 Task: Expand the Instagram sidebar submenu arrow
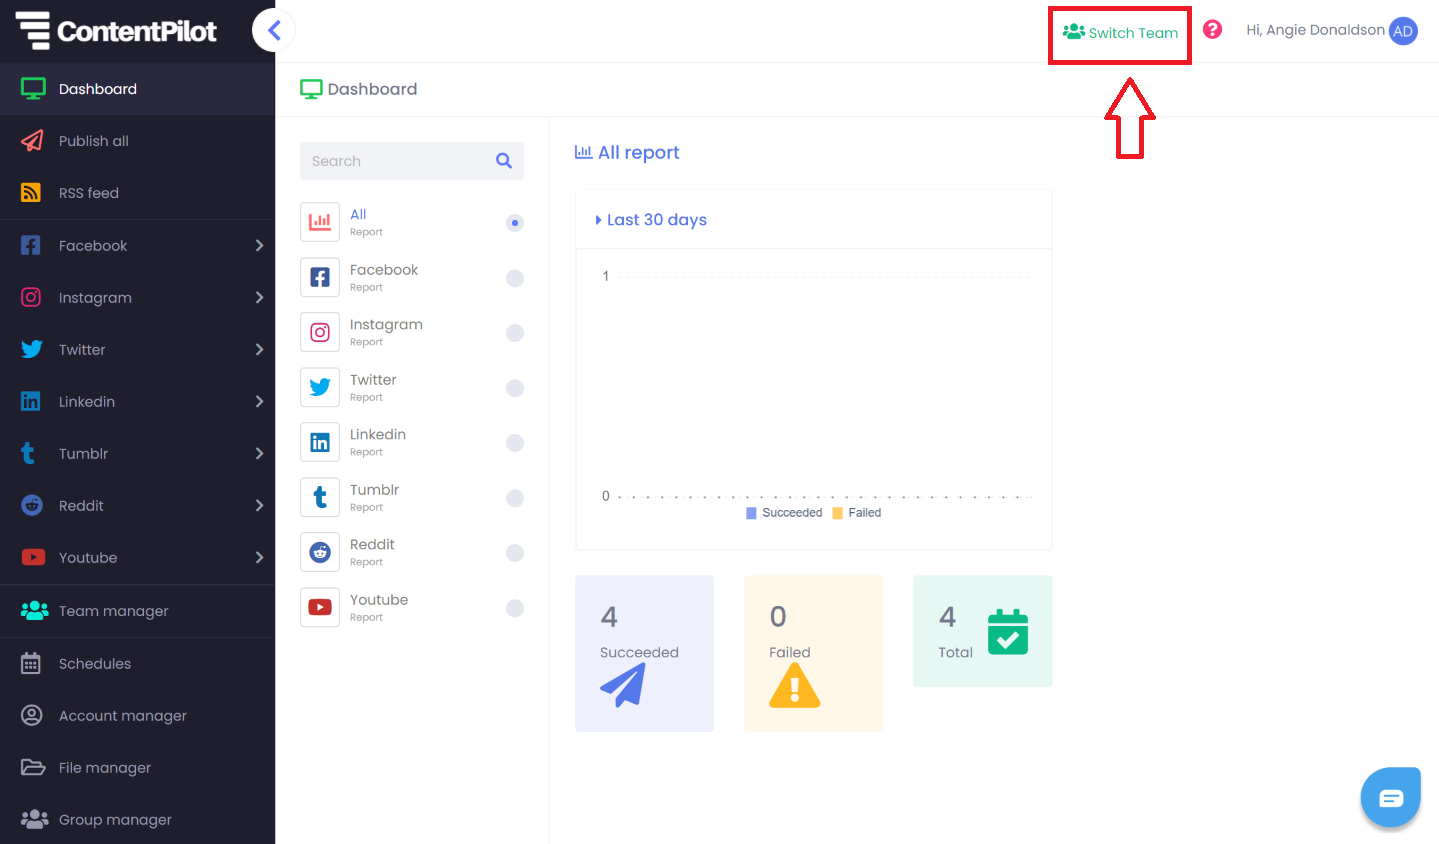(259, 297)
